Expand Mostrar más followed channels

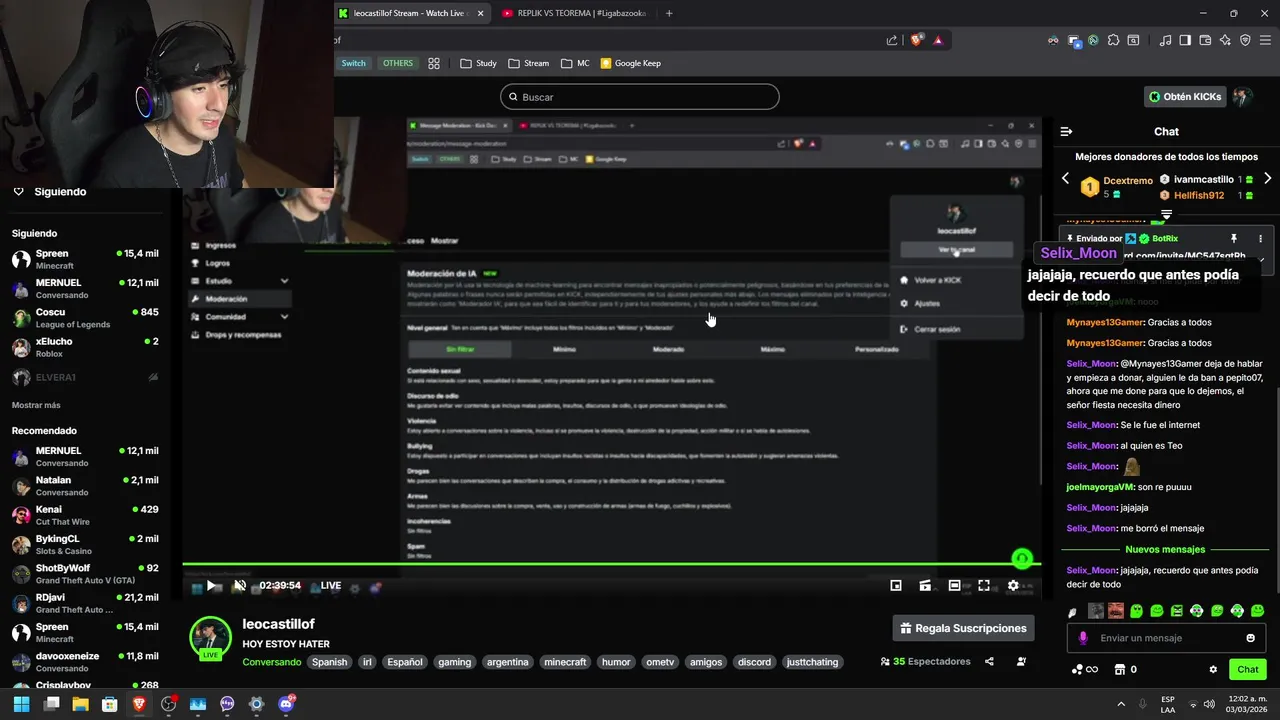(x=36, y=405)
